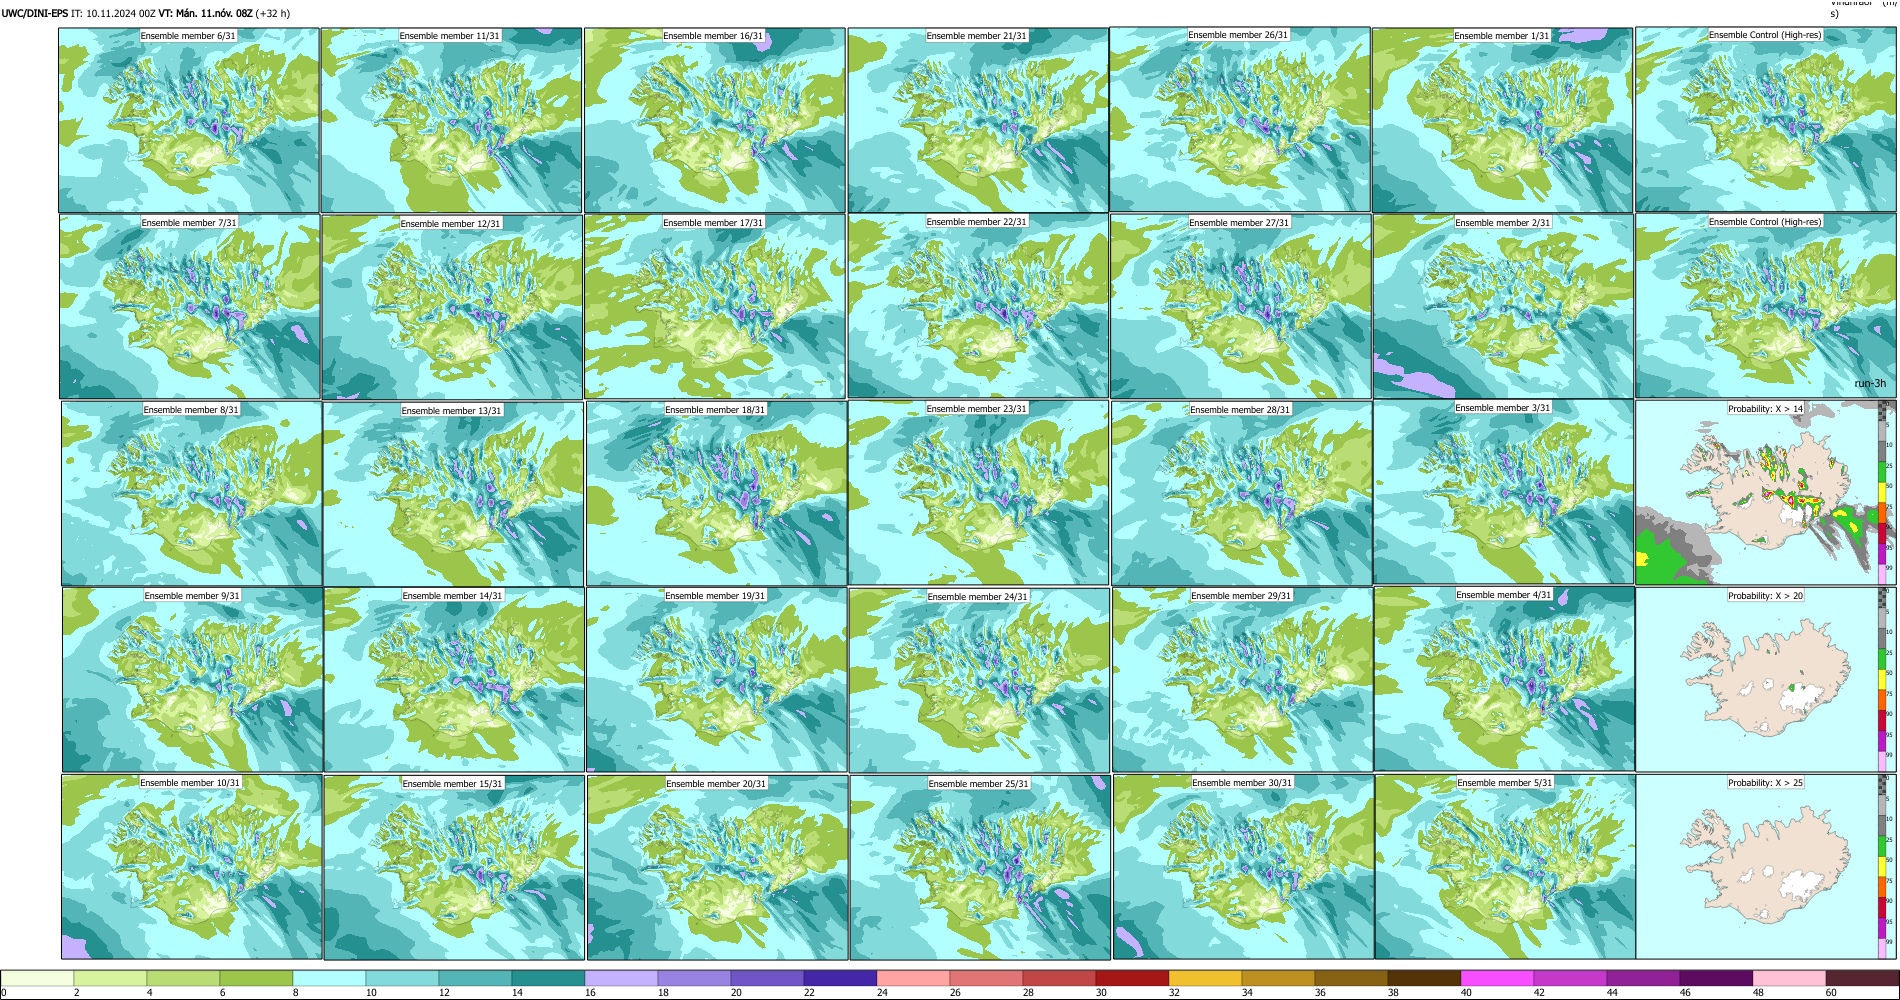Image resolution: width=1900 pixels, height=1000 pixels.
Task: Pick the Ensemble member 25/31 wind map
Action: 980,867
